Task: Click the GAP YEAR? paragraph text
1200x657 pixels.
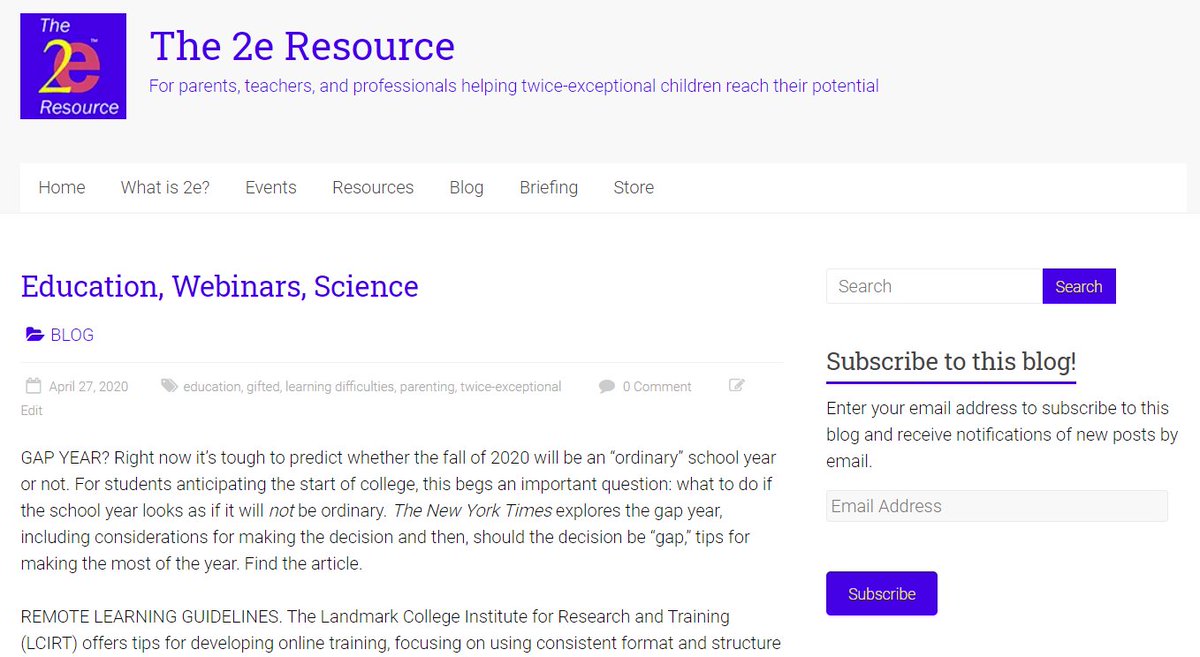Action: click(399, 510)
